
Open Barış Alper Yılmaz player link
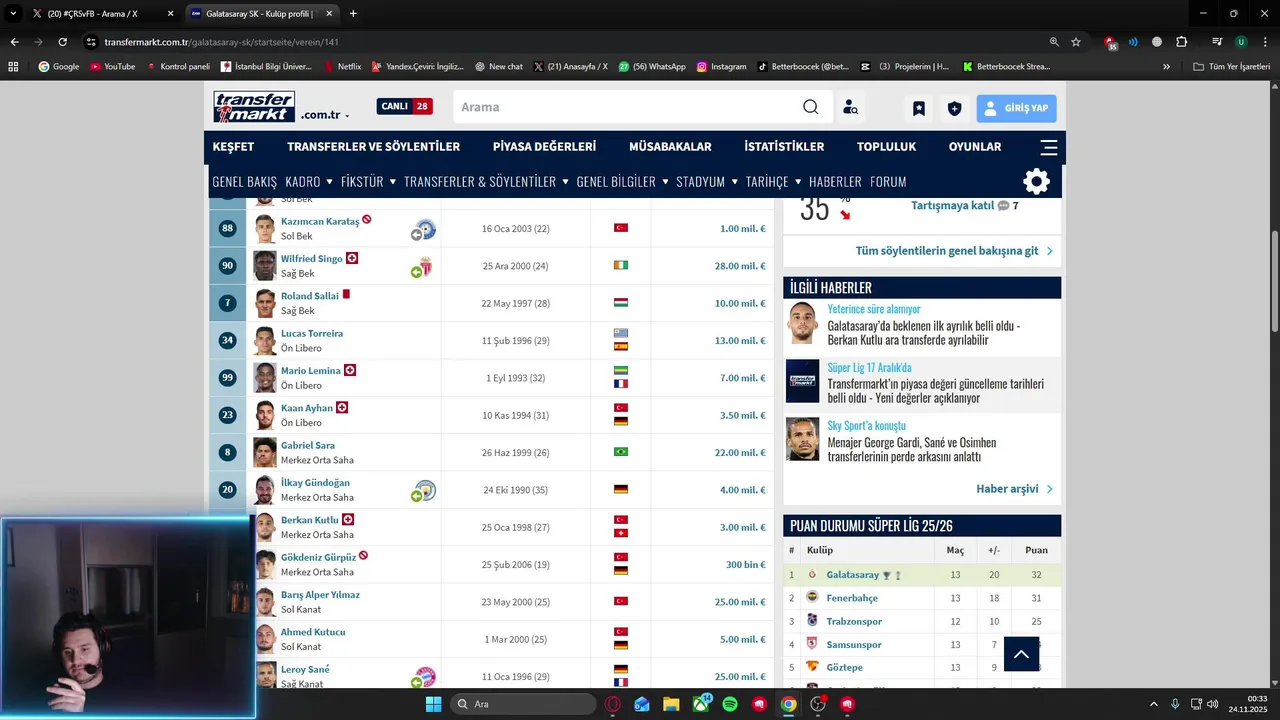[320, 595]
